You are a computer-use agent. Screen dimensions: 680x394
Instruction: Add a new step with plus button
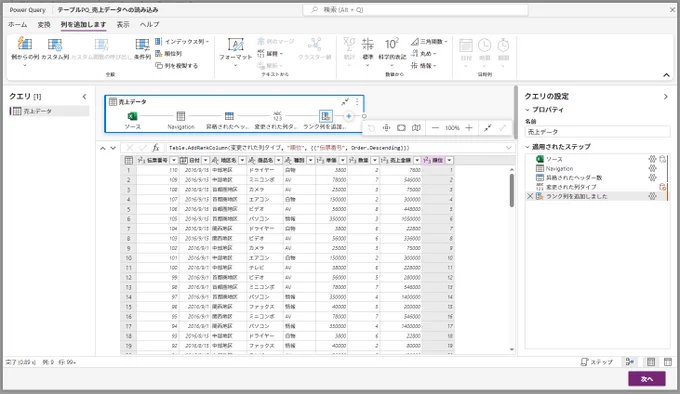tap(348, 116)
